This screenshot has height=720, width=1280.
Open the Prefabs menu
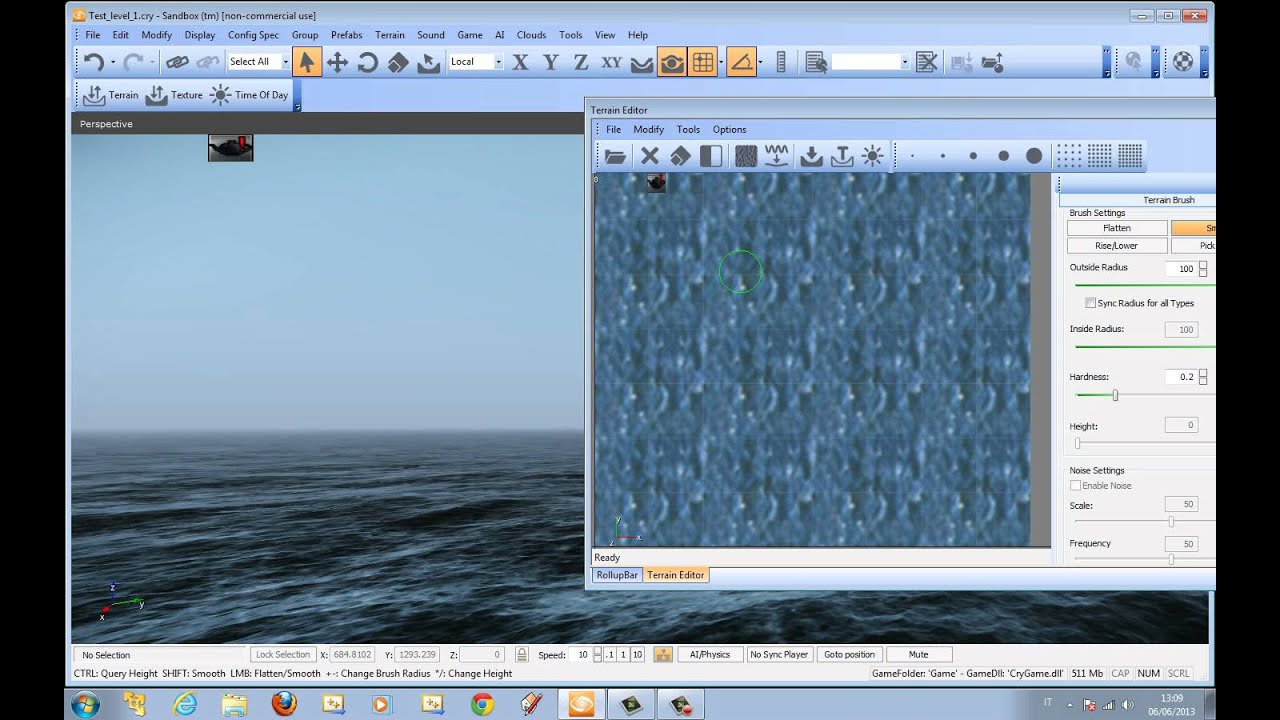point(346,35)
